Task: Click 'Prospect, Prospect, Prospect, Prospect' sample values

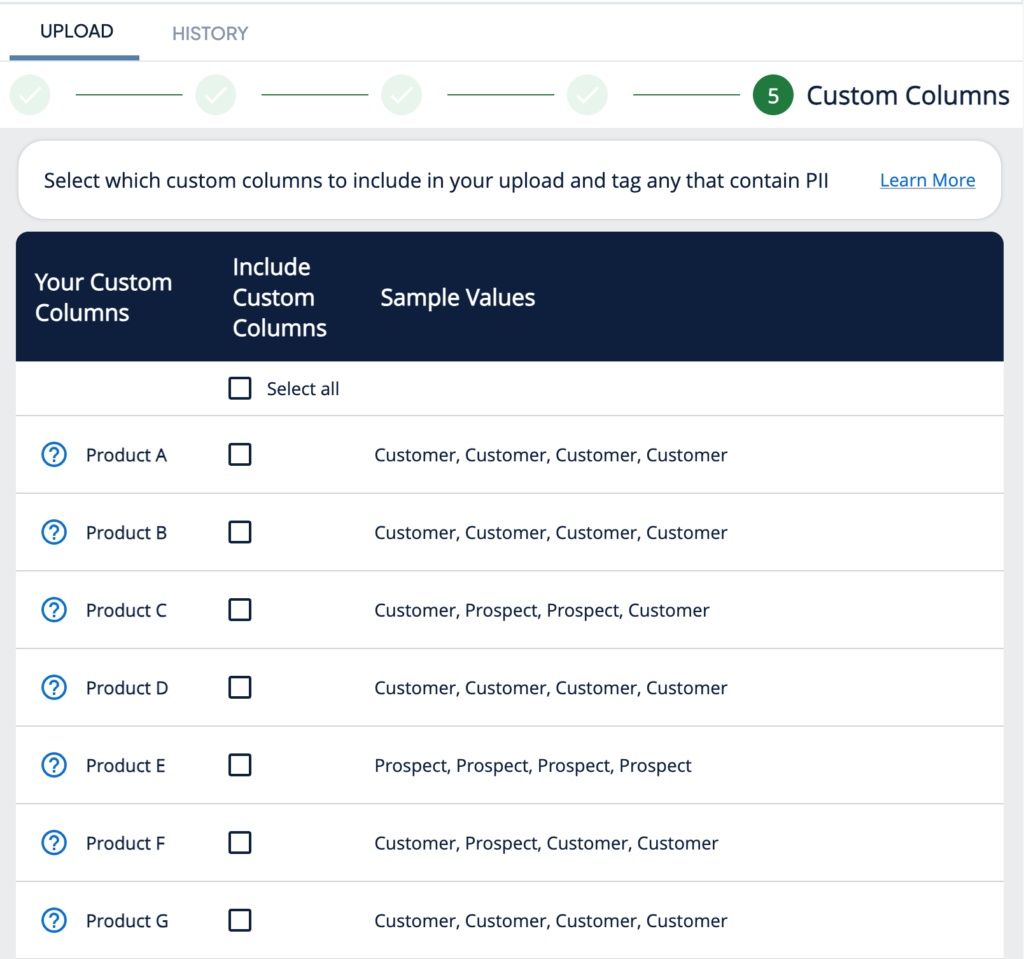Action: click(533, 766)
